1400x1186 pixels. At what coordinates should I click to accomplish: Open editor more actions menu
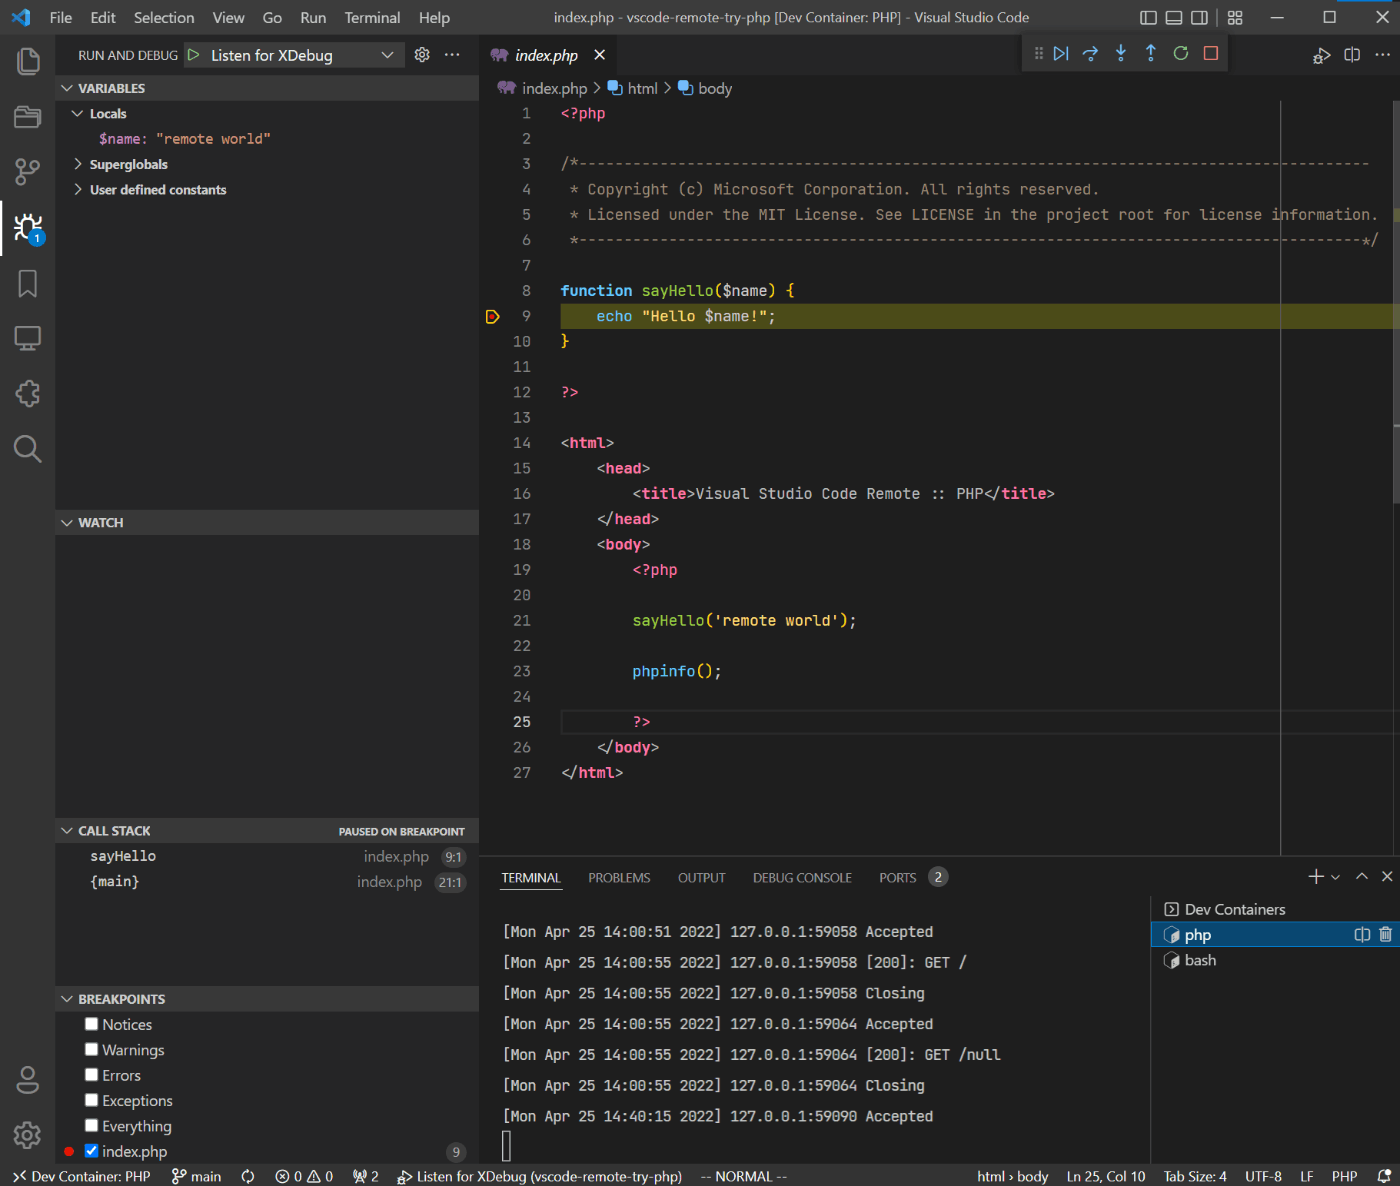pyautogui.click(x=1383, y=55)
